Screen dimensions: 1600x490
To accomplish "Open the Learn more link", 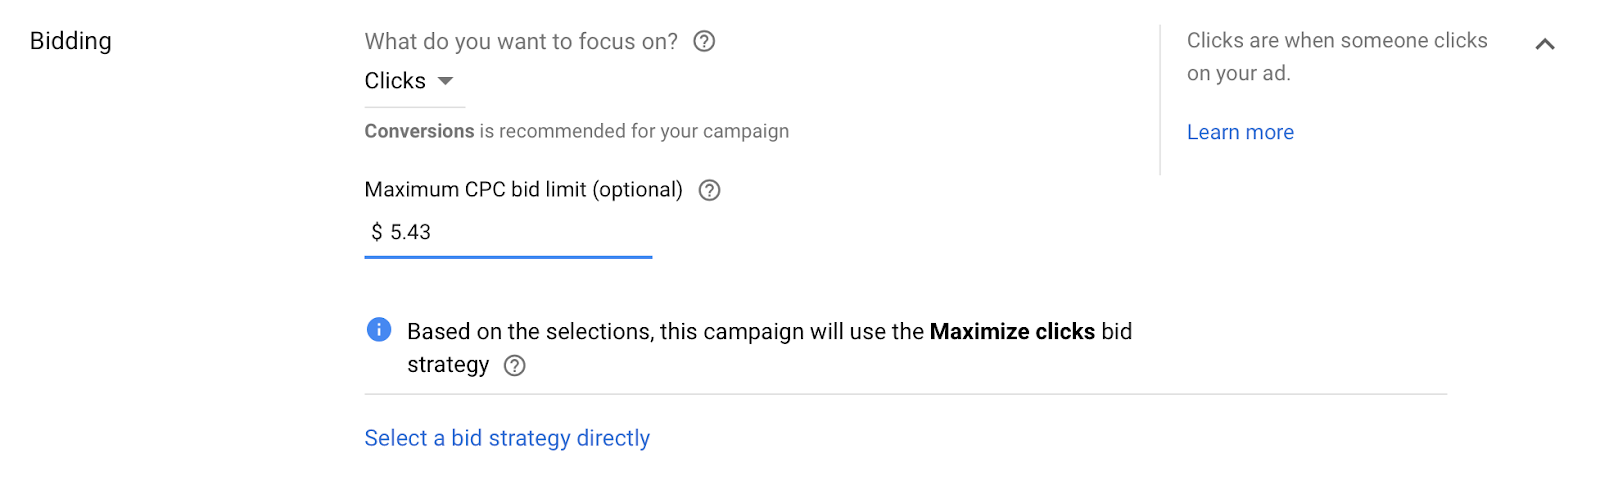I will pos(1240,132).
